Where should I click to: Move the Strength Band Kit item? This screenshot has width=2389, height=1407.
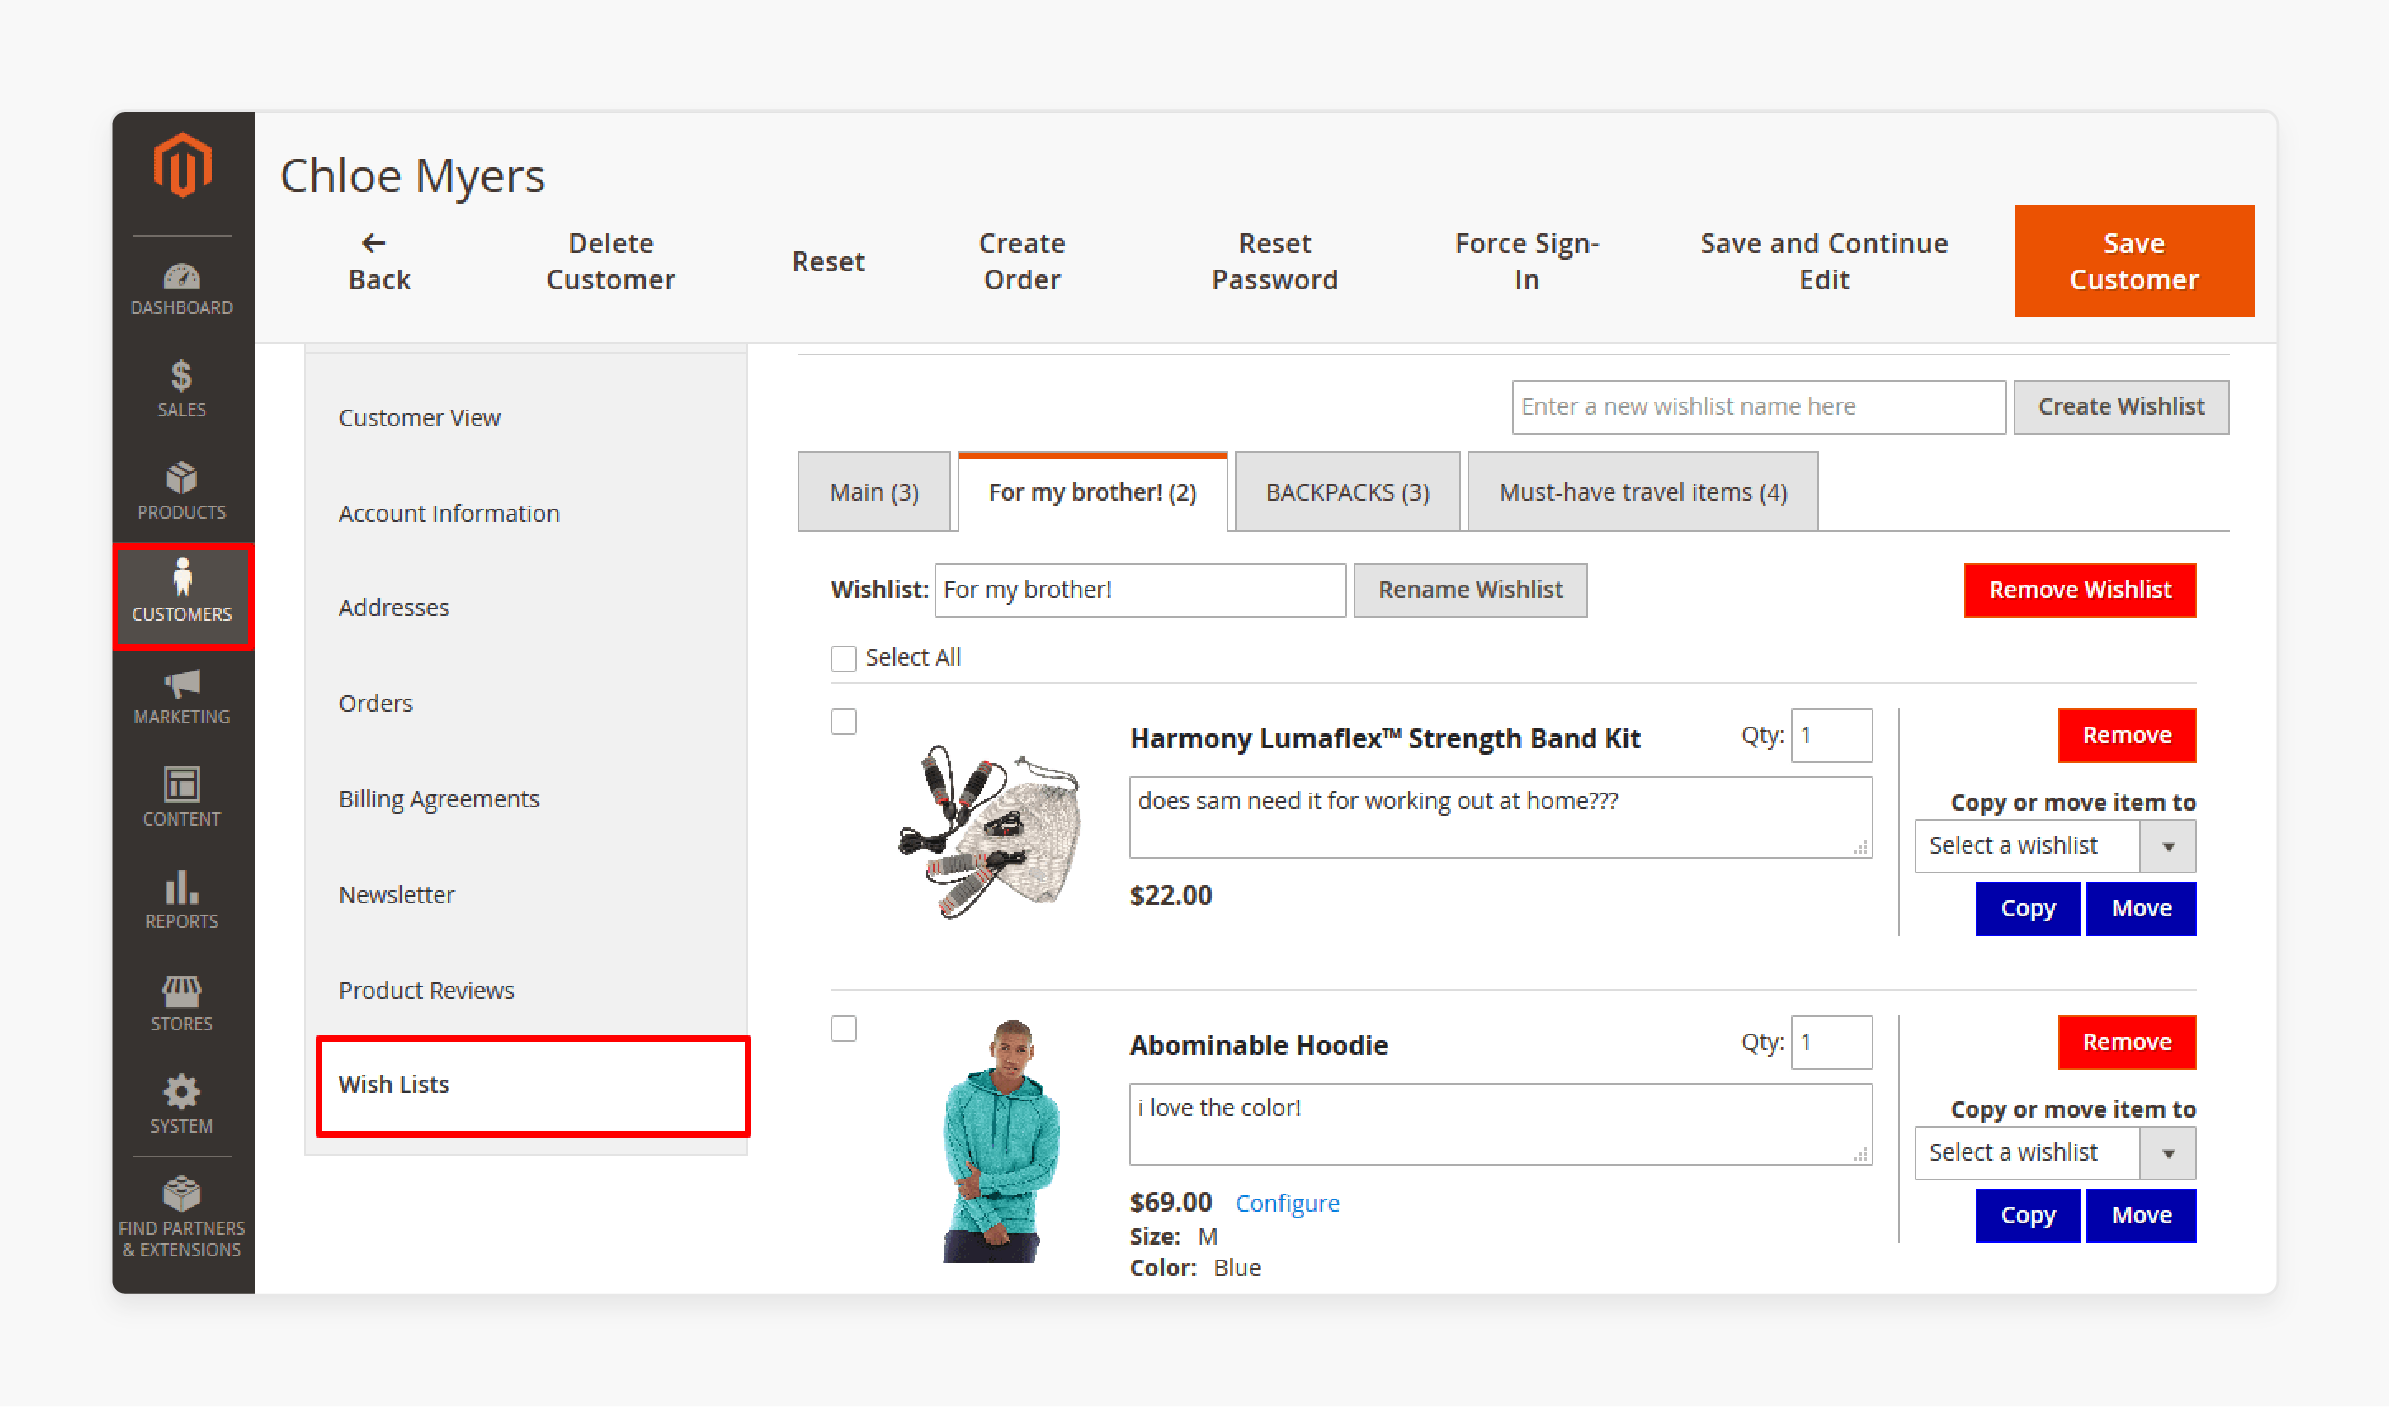click(2141, 909)
